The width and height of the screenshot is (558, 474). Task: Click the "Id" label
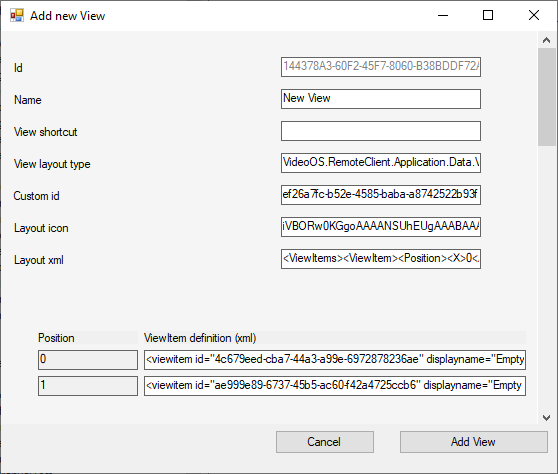click(18, 68)
